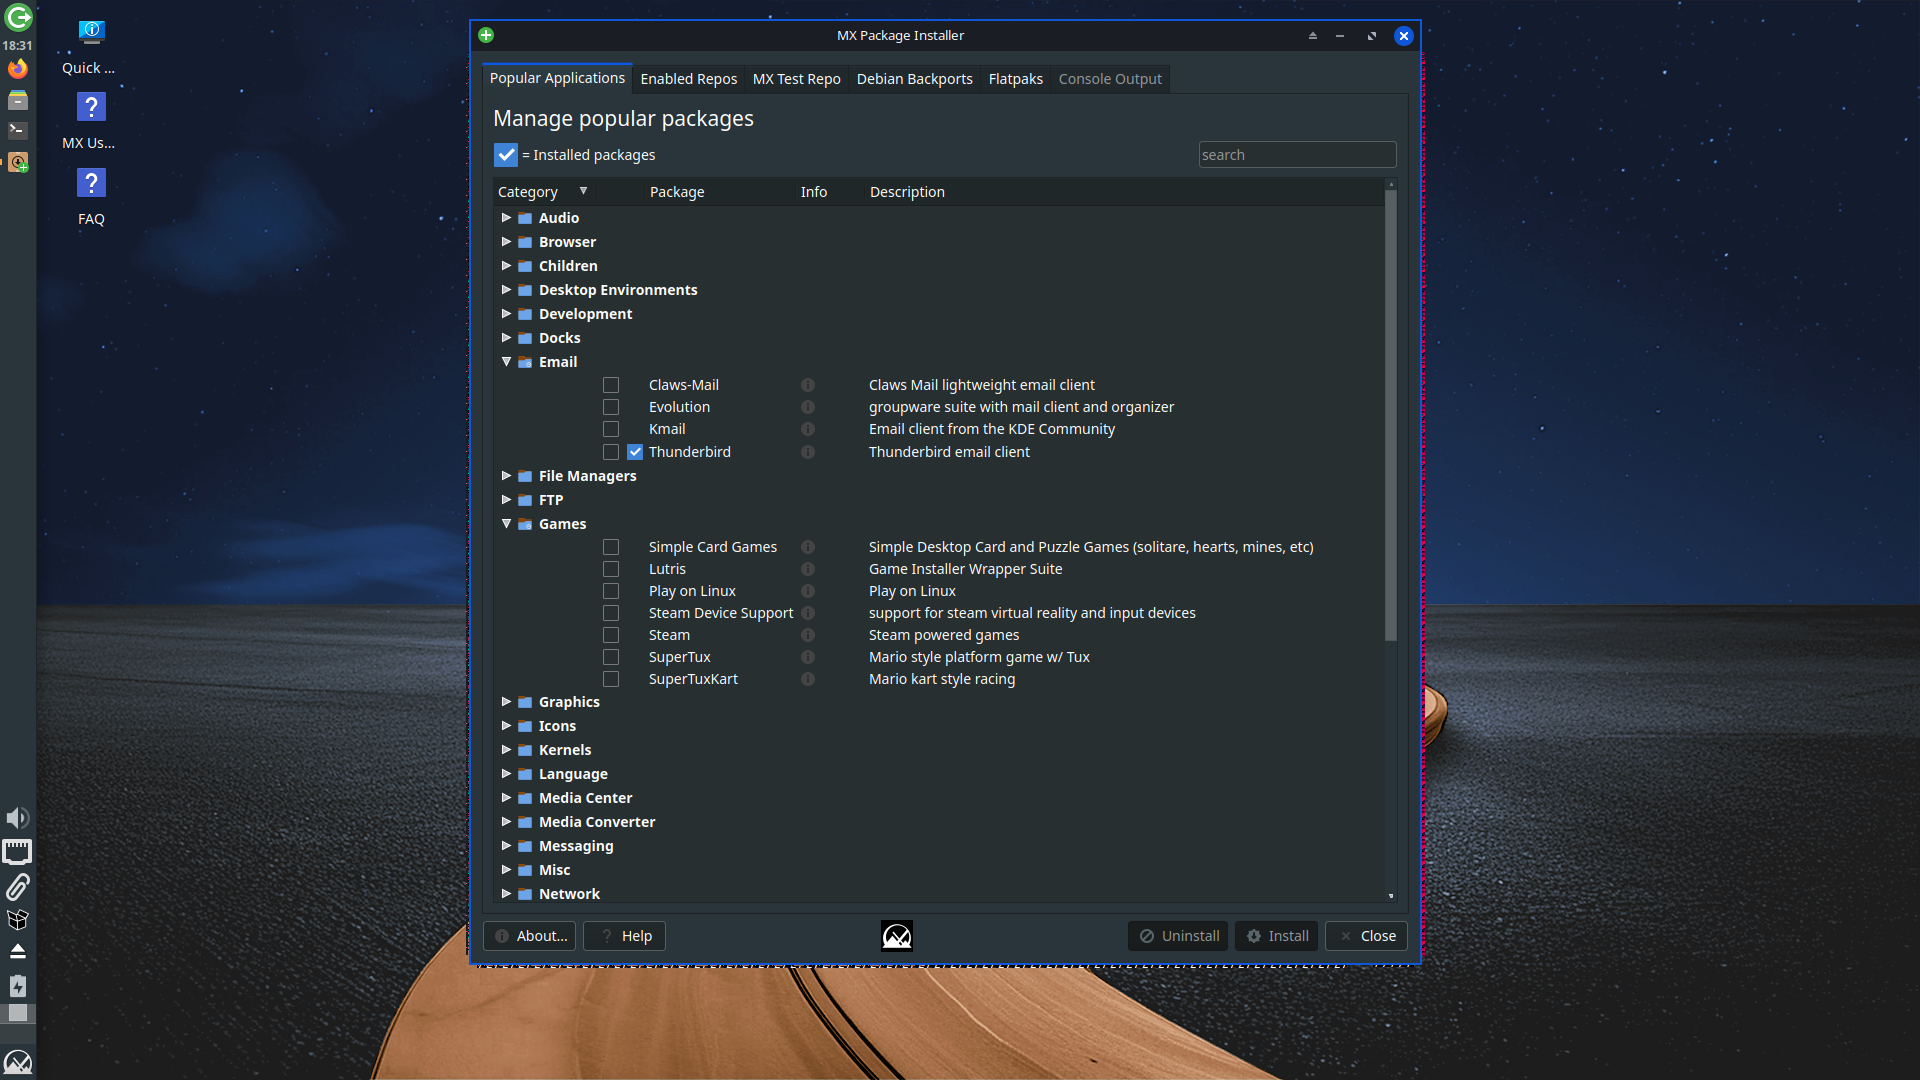
Task: Click the About... button
Action: click(529, 936)
